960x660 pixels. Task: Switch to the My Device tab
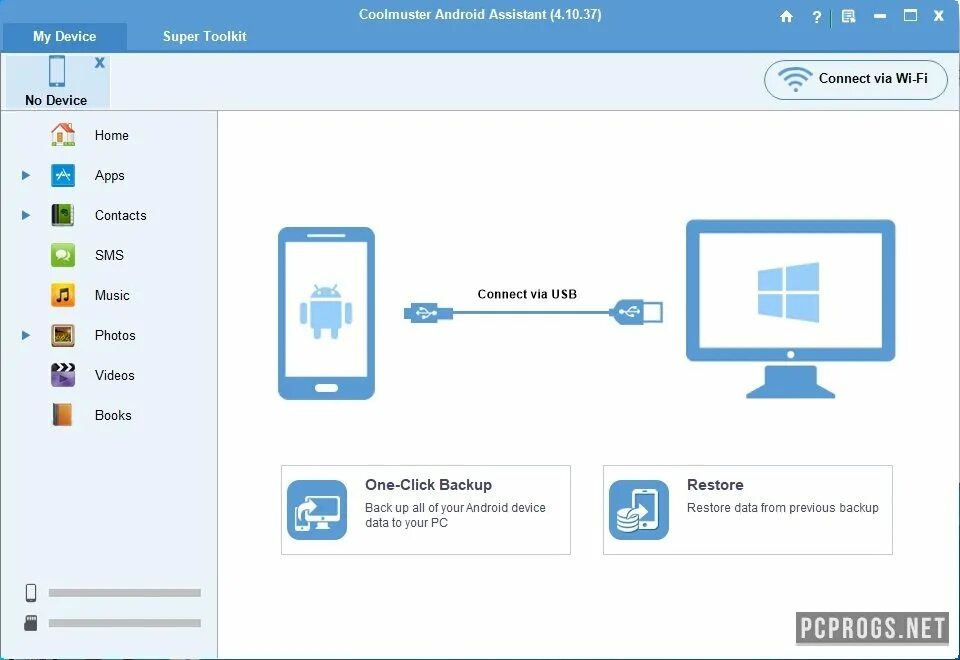click(x=64, y=37)
